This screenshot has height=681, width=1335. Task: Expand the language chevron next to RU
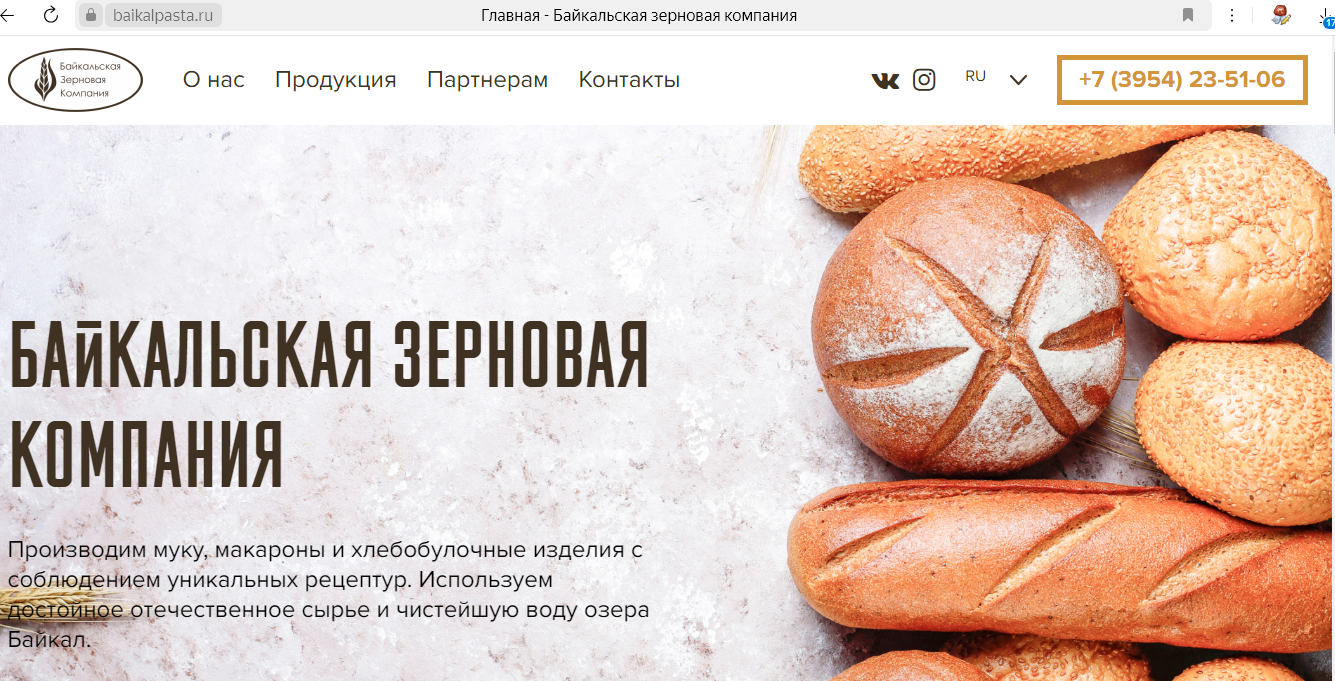coord(1018,80)
